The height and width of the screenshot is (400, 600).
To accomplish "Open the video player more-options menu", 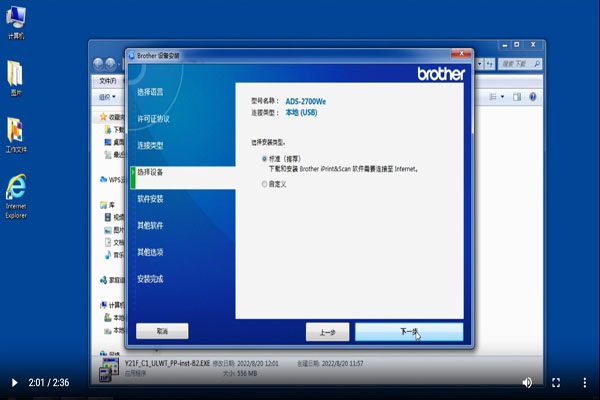I will point(584,382).
